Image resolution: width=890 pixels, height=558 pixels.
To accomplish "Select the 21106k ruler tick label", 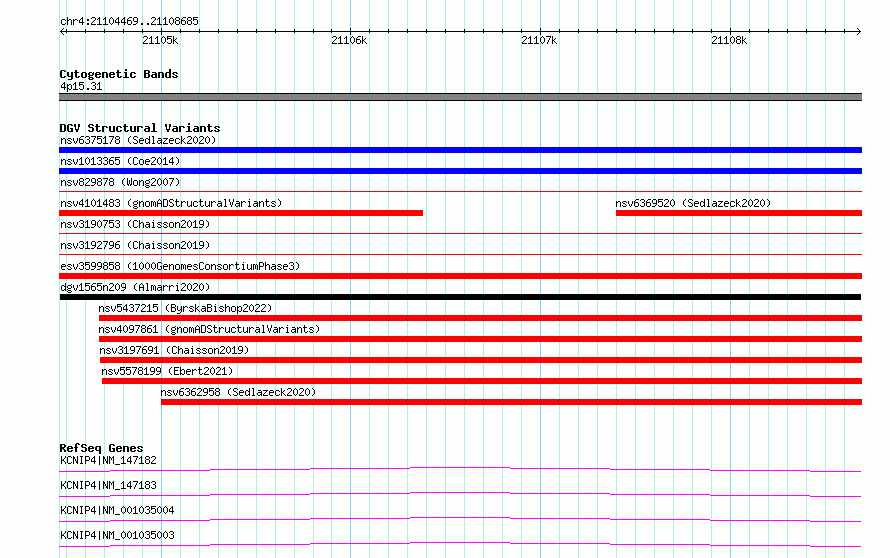I will point(349,40).
